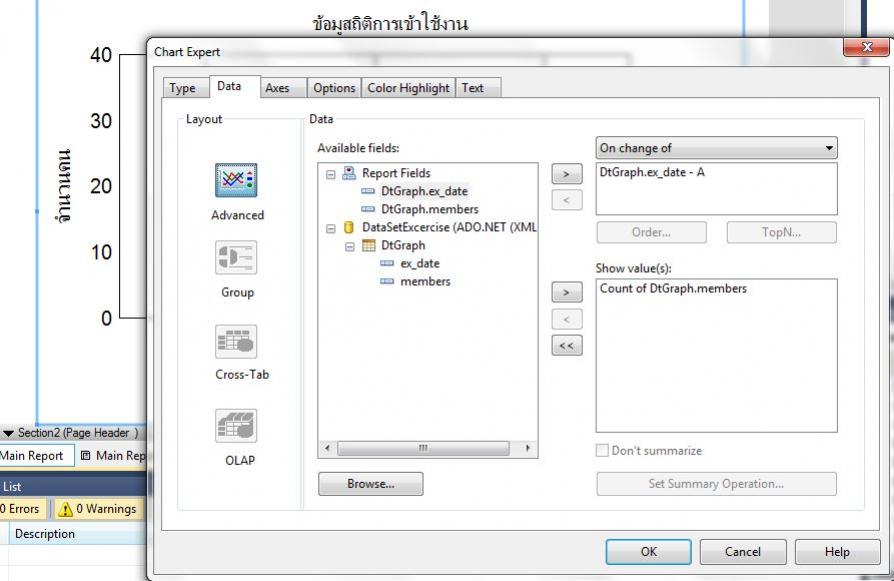894x581 pixels.
Task: Select ex_date under DtGraph table
Action: click(420, 263)
